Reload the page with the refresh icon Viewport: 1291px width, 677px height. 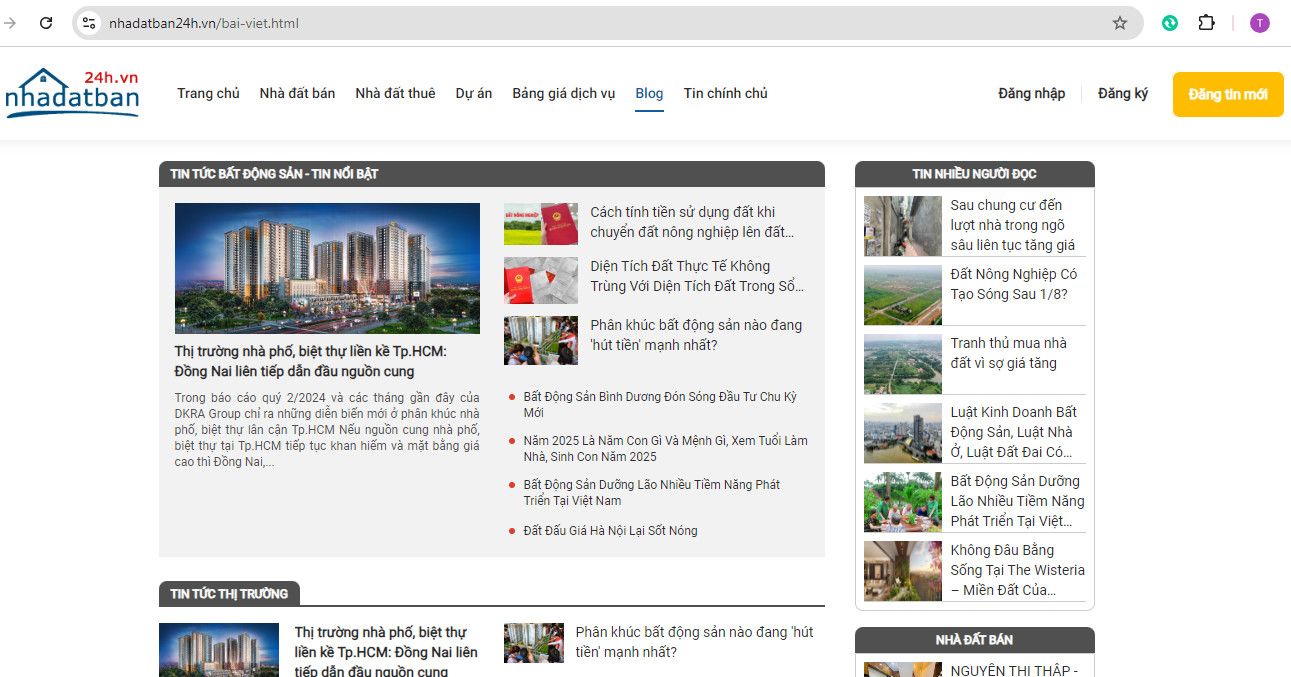pos(46,23)
